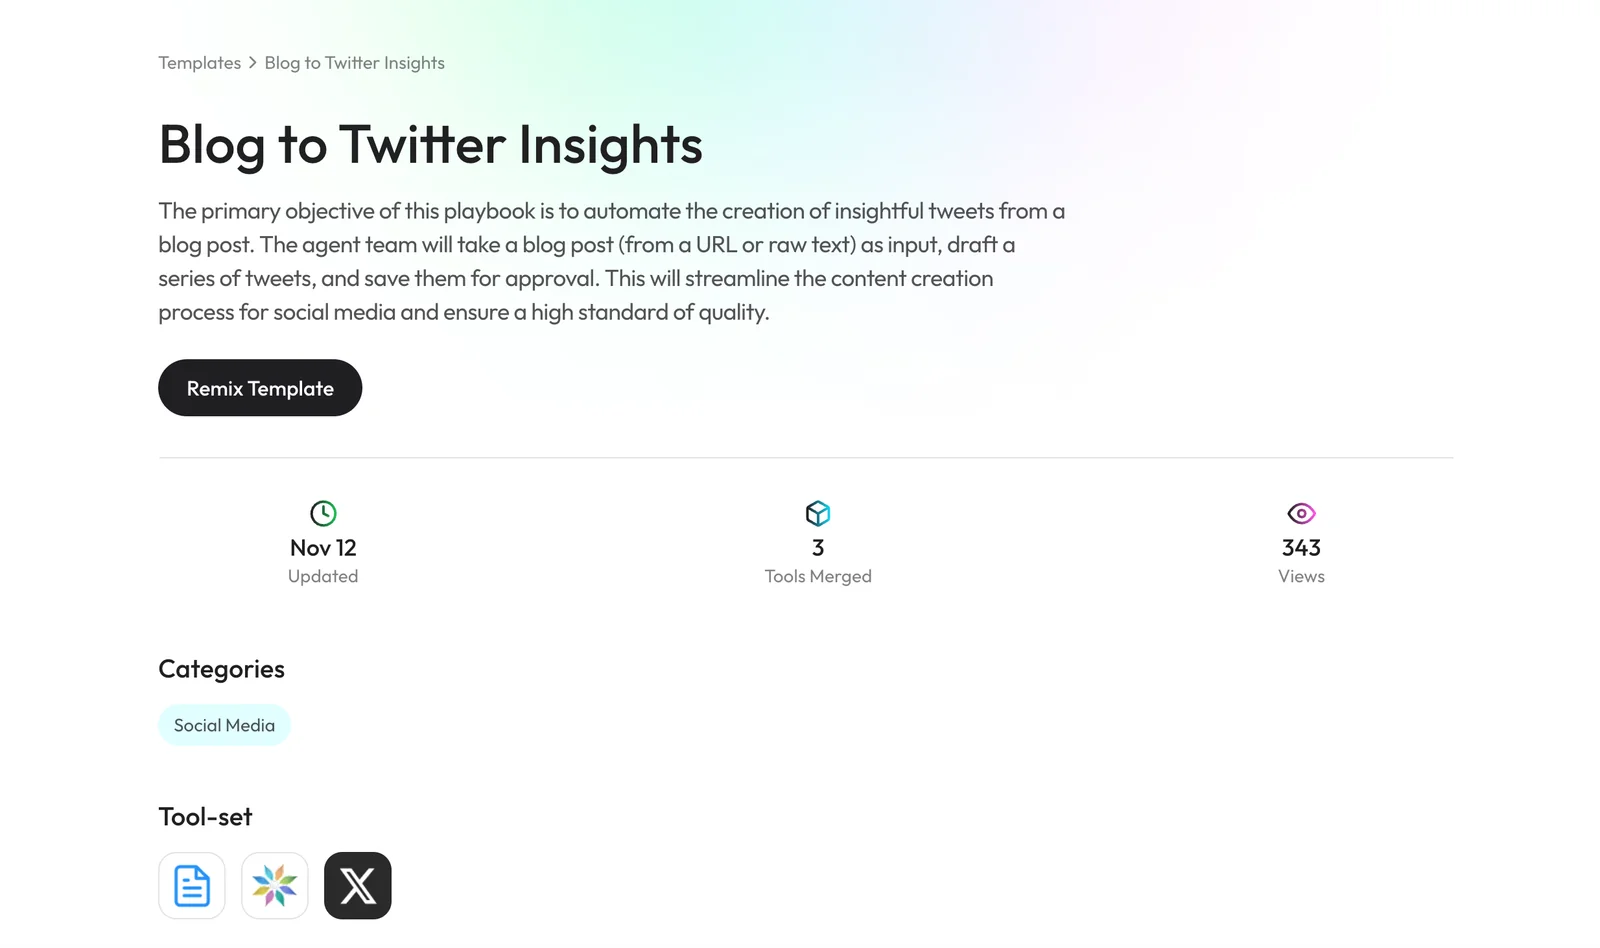Click the green clock icon

point(323,513)
